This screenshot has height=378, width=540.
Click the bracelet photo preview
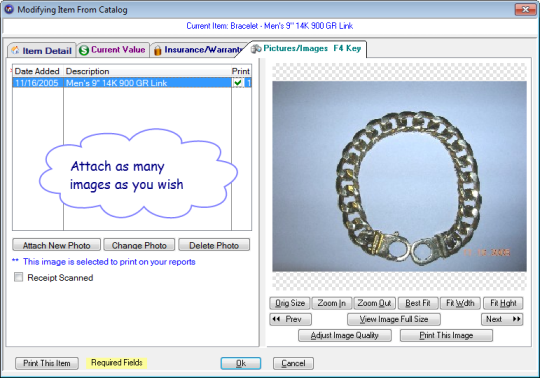click(x=399, y=176)
